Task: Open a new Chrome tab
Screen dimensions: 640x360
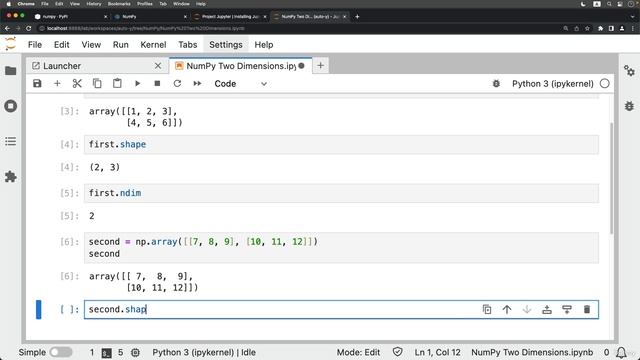Action: pyautogui.click(x=357, y=16)
